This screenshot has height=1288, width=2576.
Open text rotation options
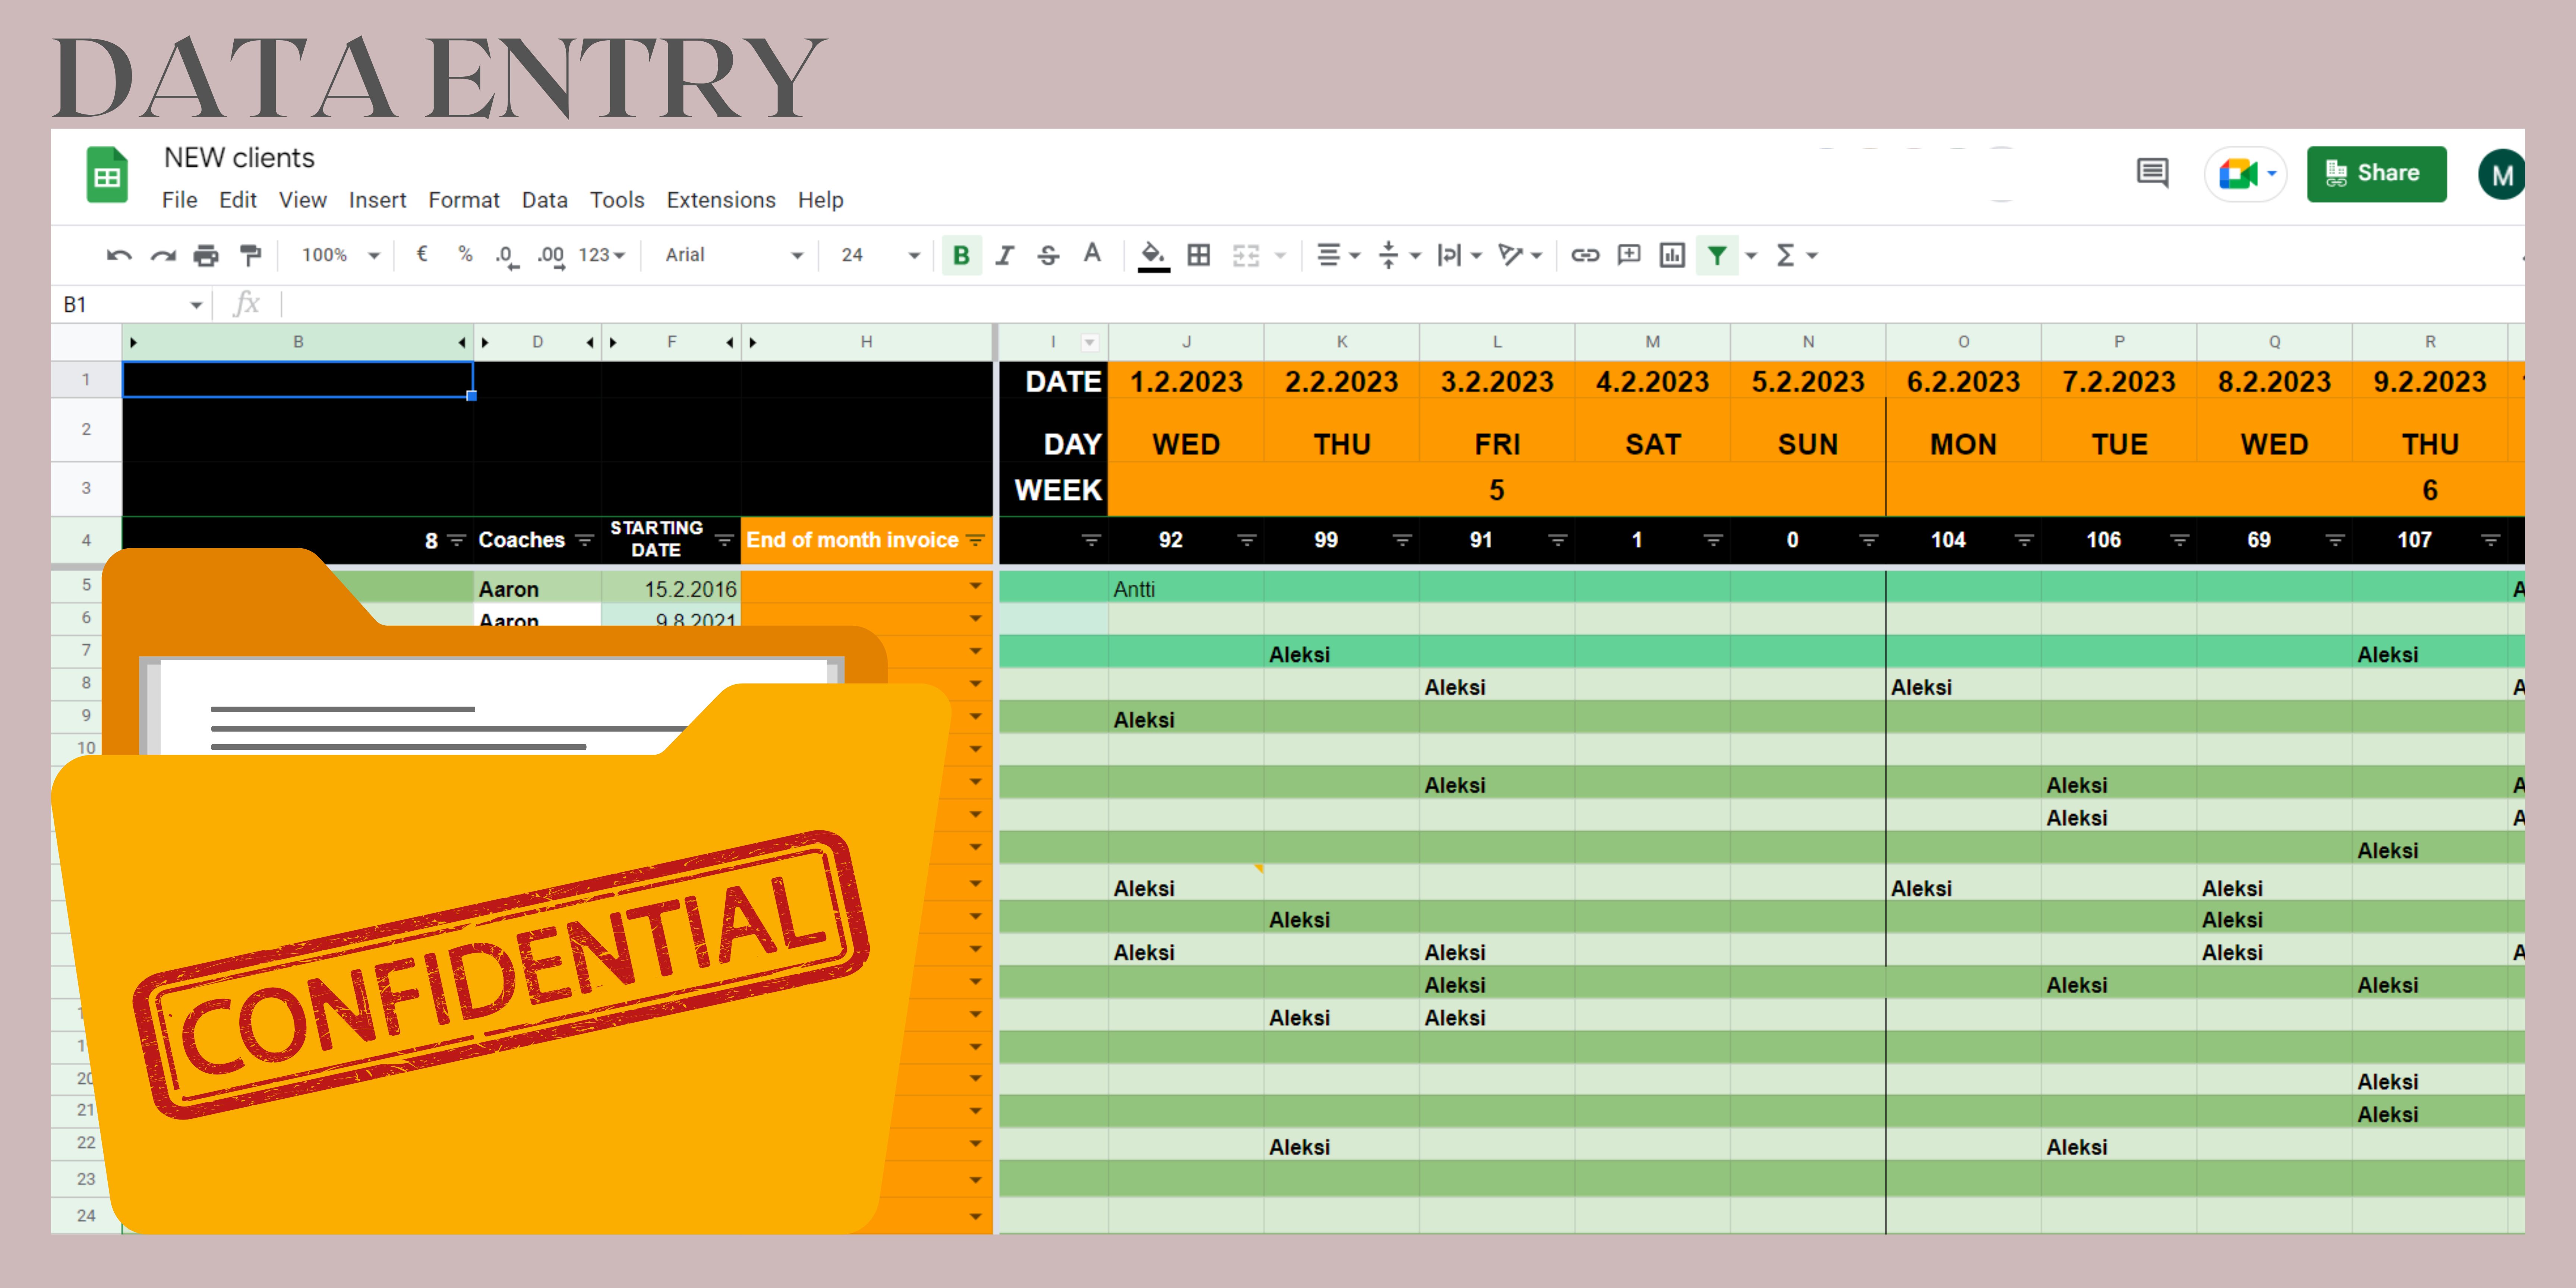[x=1520, y=255]
